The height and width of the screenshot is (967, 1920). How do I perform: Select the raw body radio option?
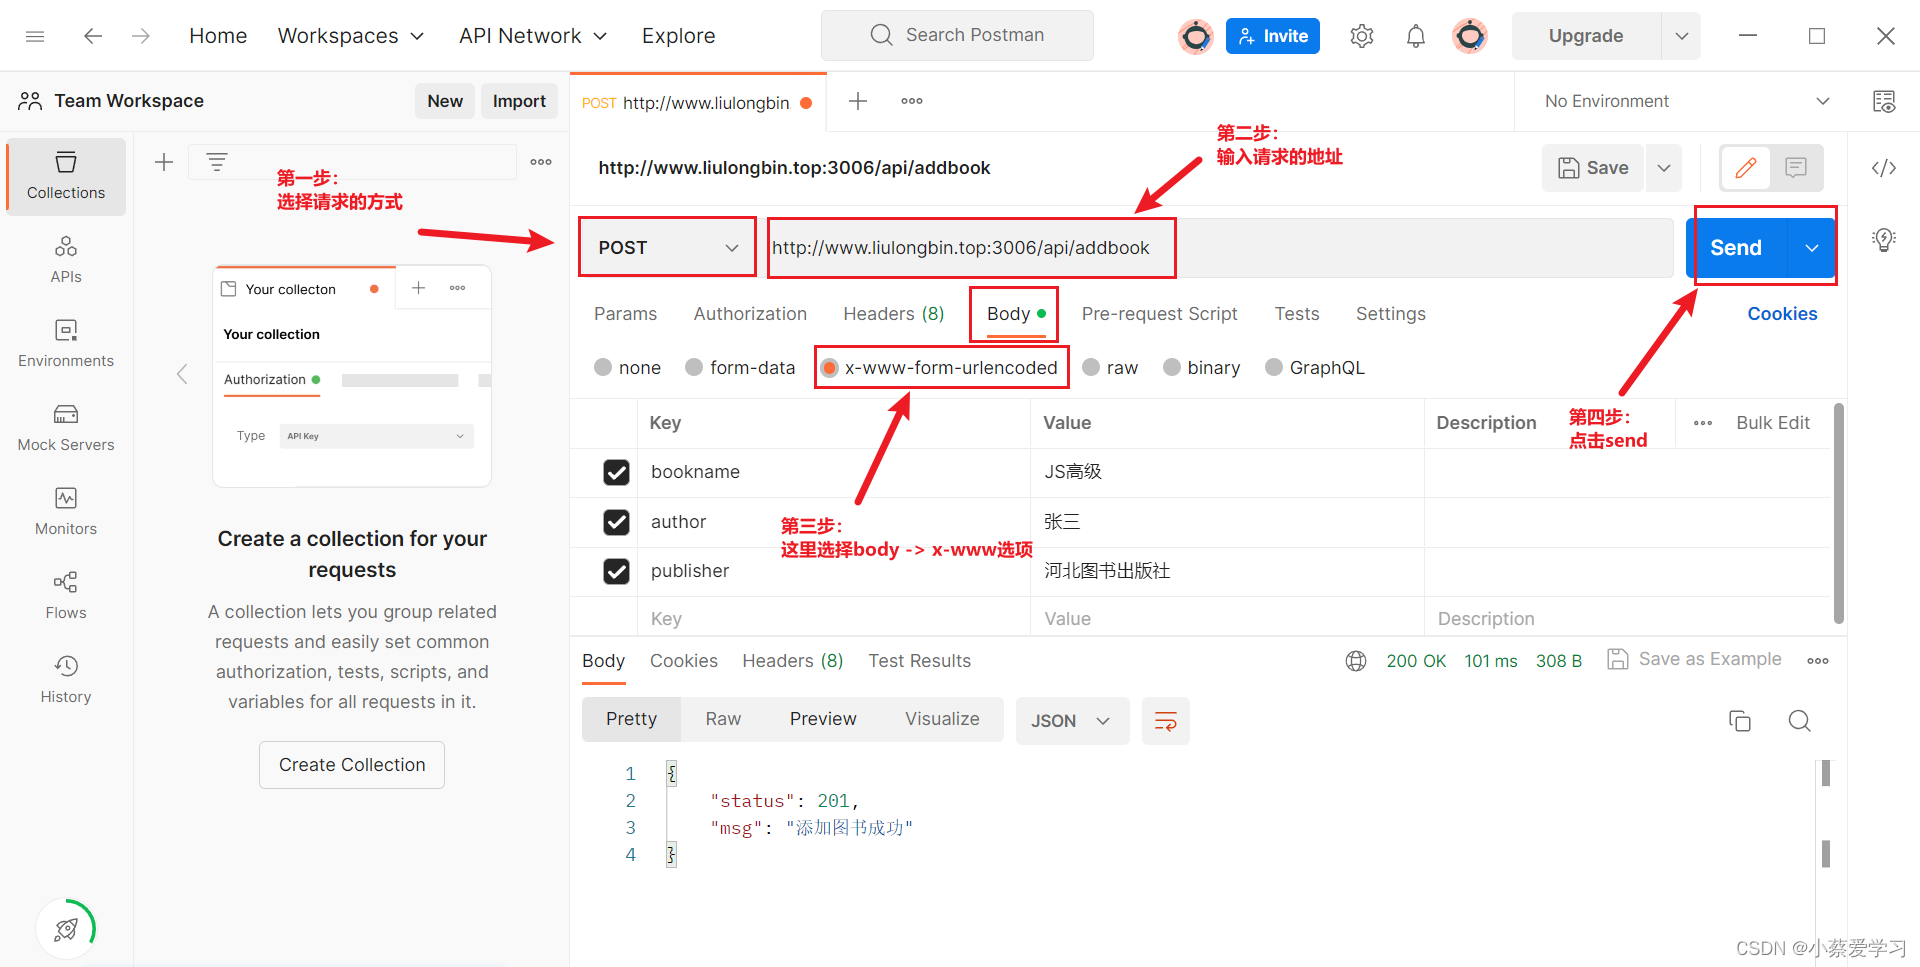point(1091,367)
